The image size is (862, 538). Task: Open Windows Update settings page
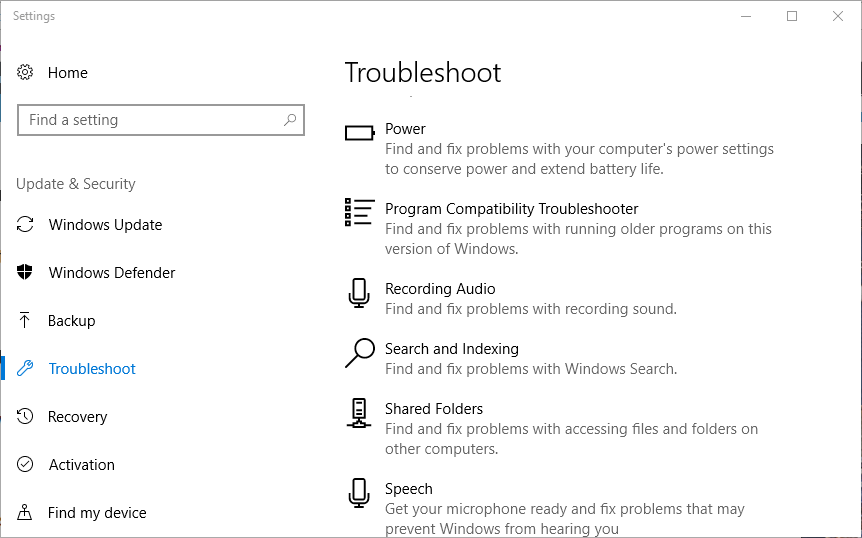105,224
